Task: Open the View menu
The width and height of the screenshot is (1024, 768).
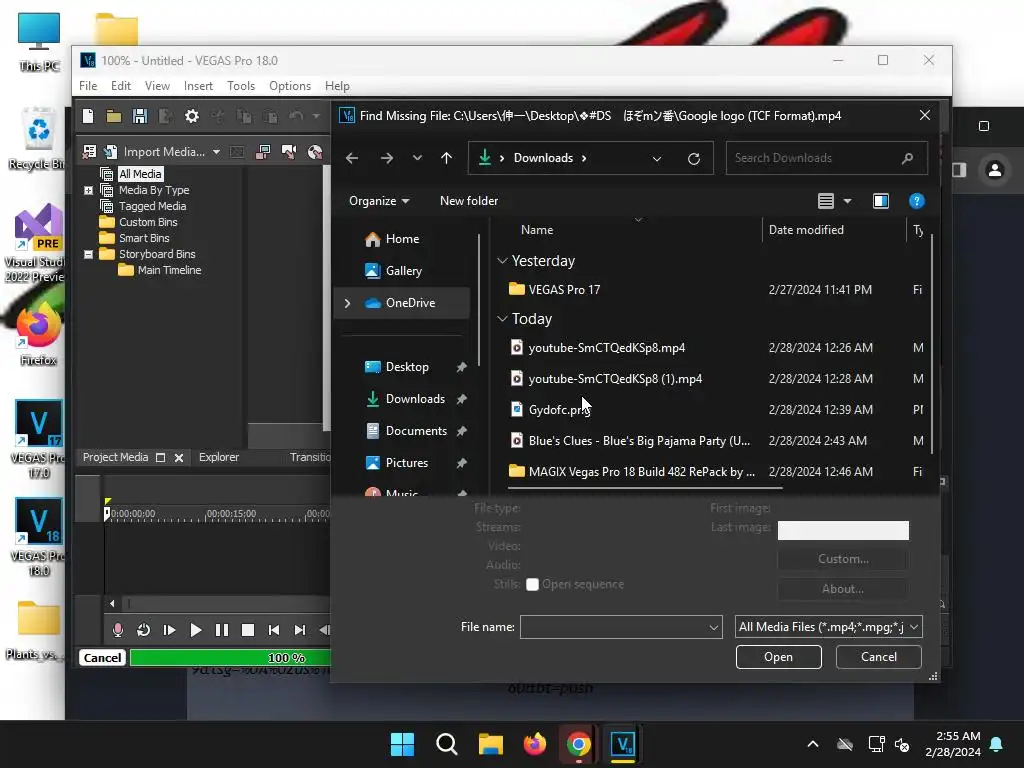Action: 157,86
